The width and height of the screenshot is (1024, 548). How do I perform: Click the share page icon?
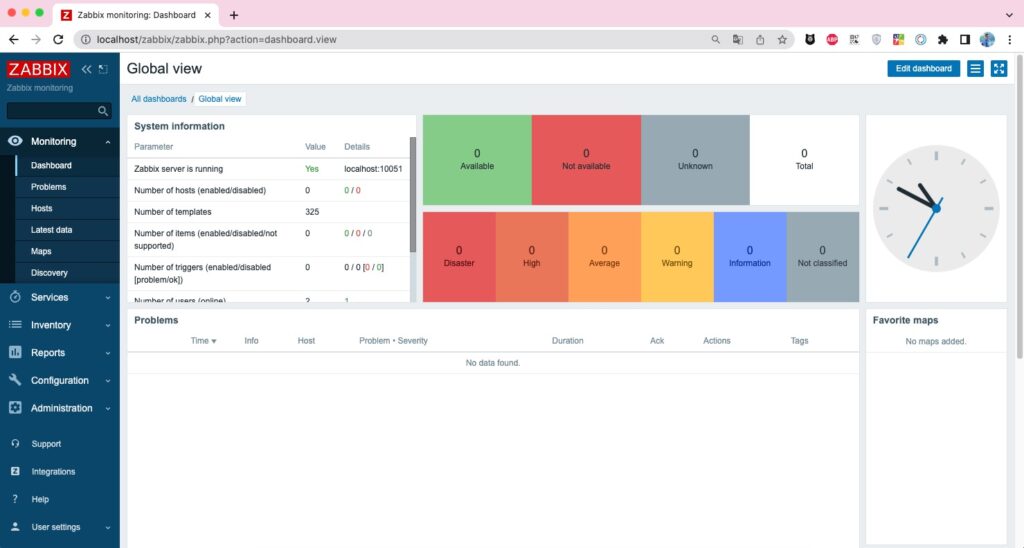coord(760,40)
